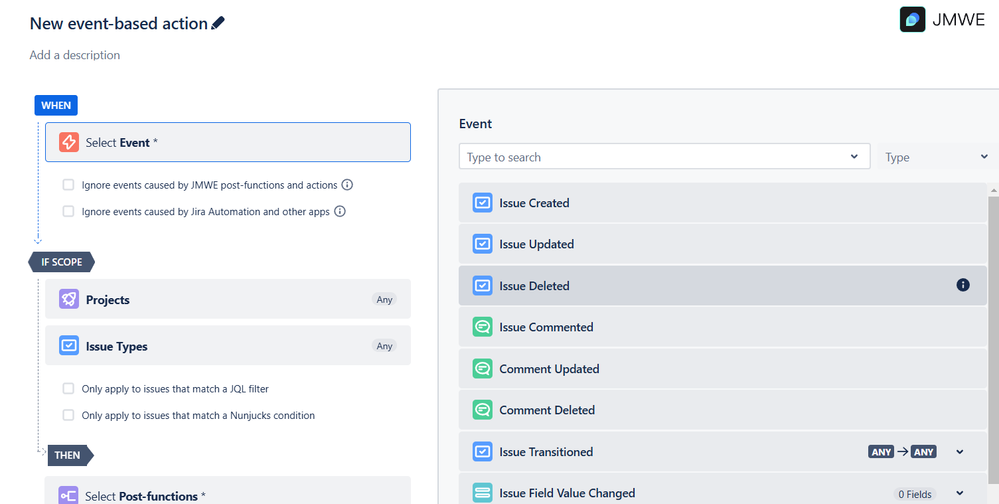Click the Type to search event field
999x504 pixels.
click(665, 157)
